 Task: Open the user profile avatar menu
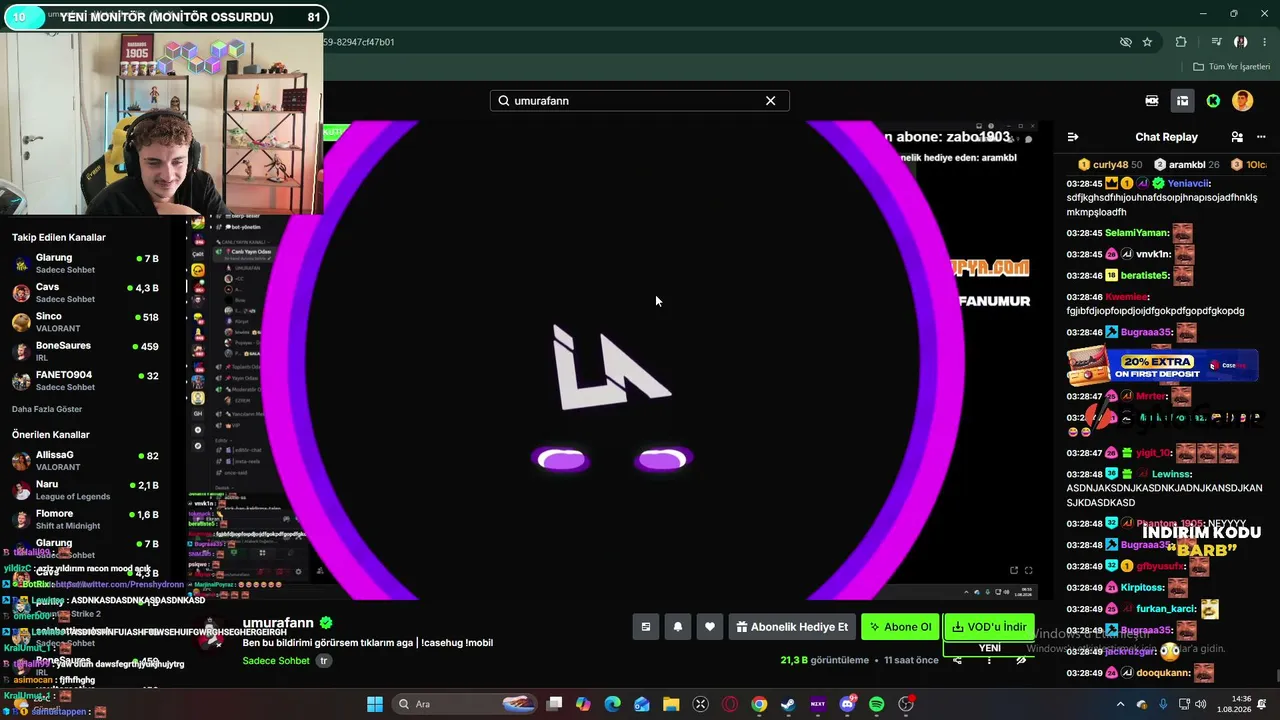1242,101
